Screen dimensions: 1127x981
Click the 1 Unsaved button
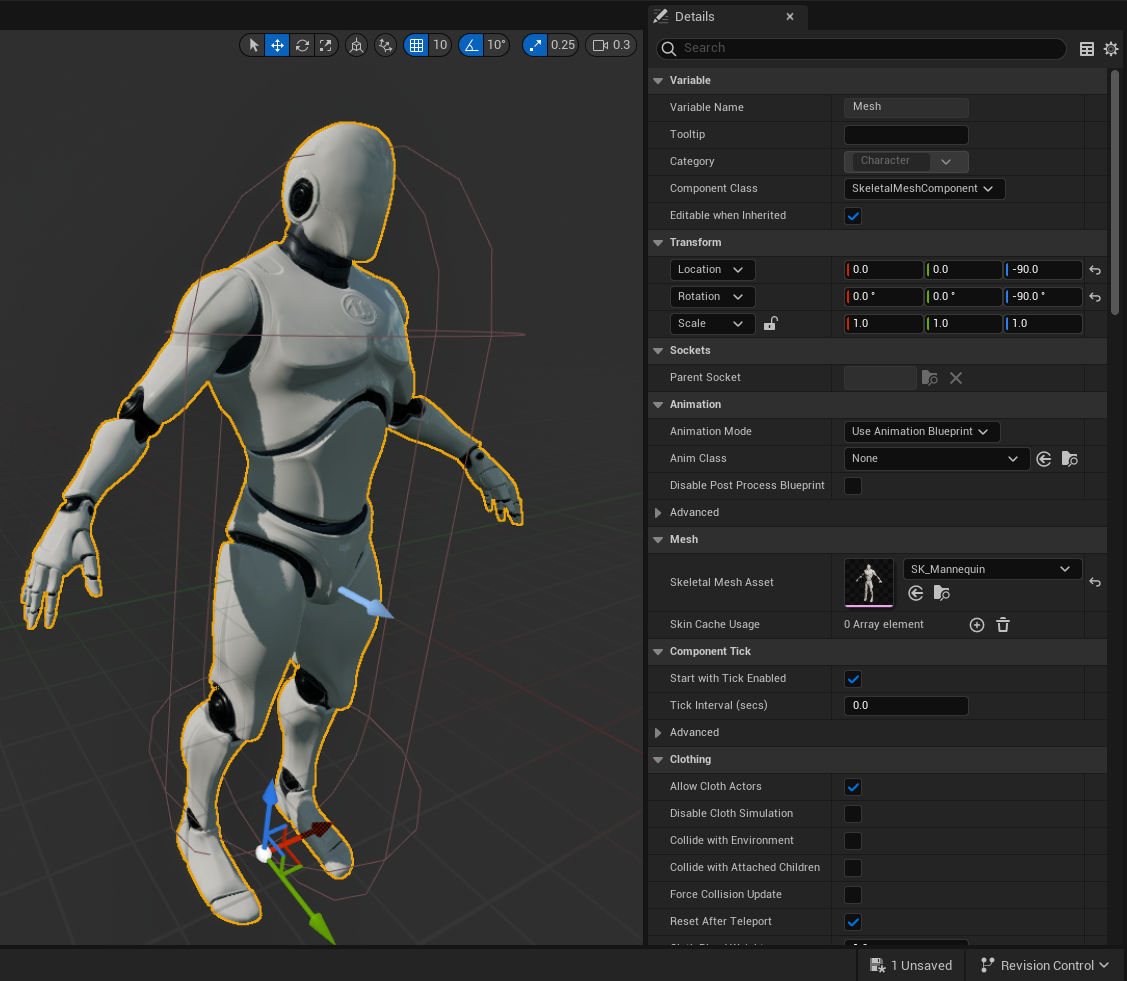click(x=911, y=965)
